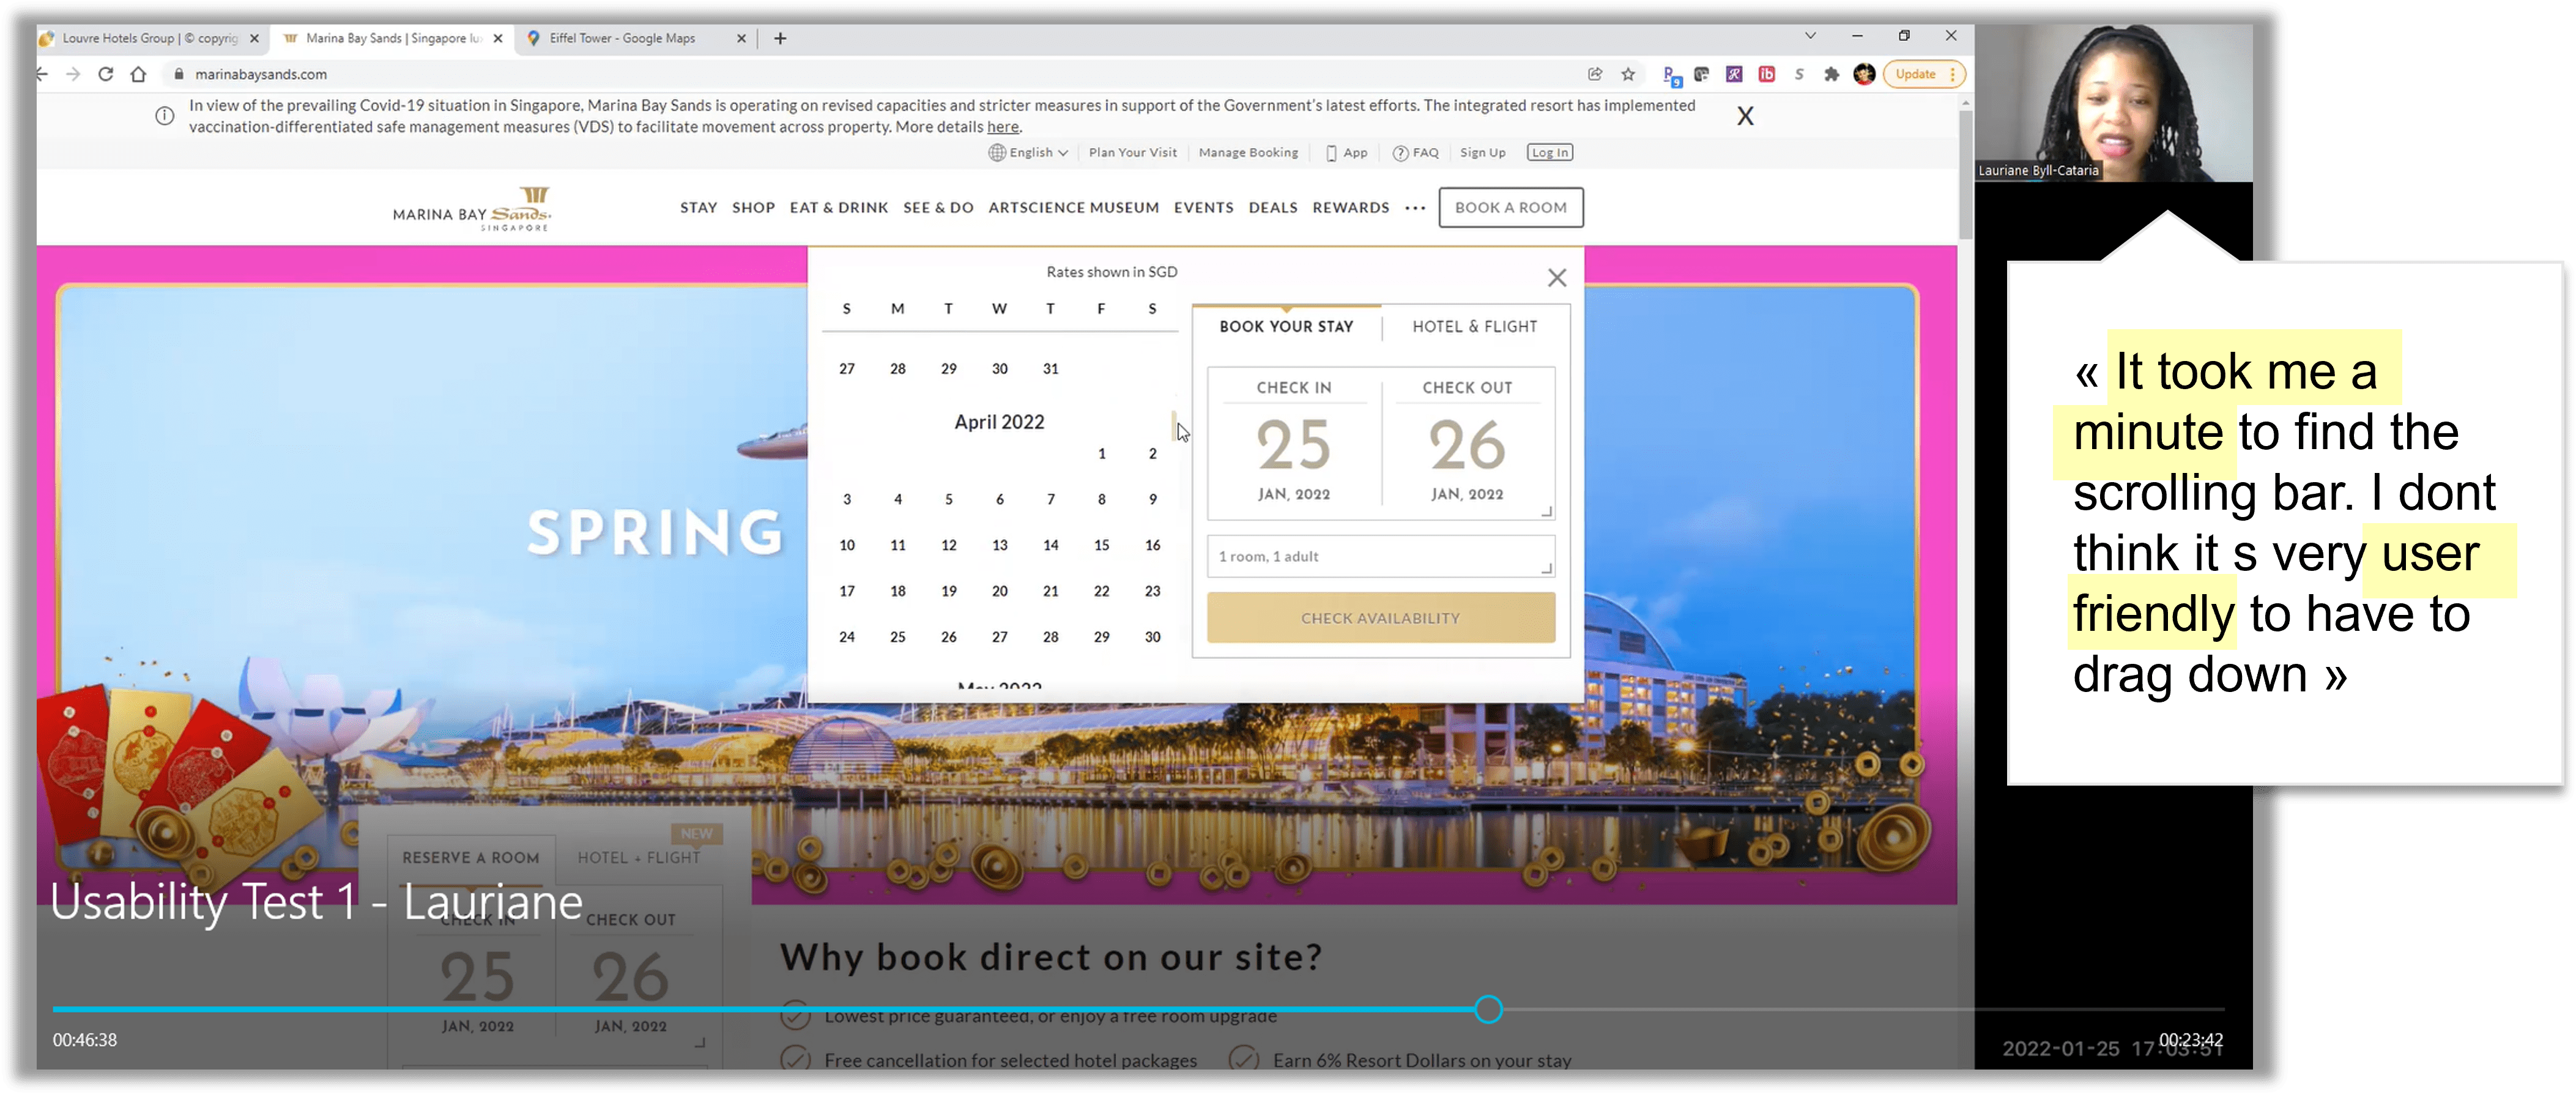Screen dimensions: 2576x1094
Task: Click Lauriane's webcam video thumbnail
Action: (2113, 103)
